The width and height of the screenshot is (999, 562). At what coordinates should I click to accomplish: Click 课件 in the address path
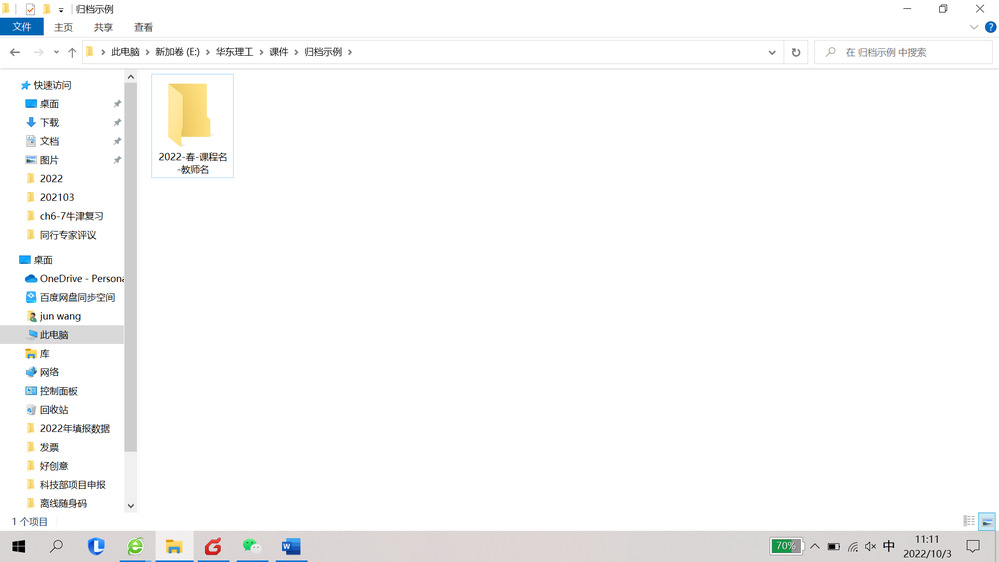278,52
